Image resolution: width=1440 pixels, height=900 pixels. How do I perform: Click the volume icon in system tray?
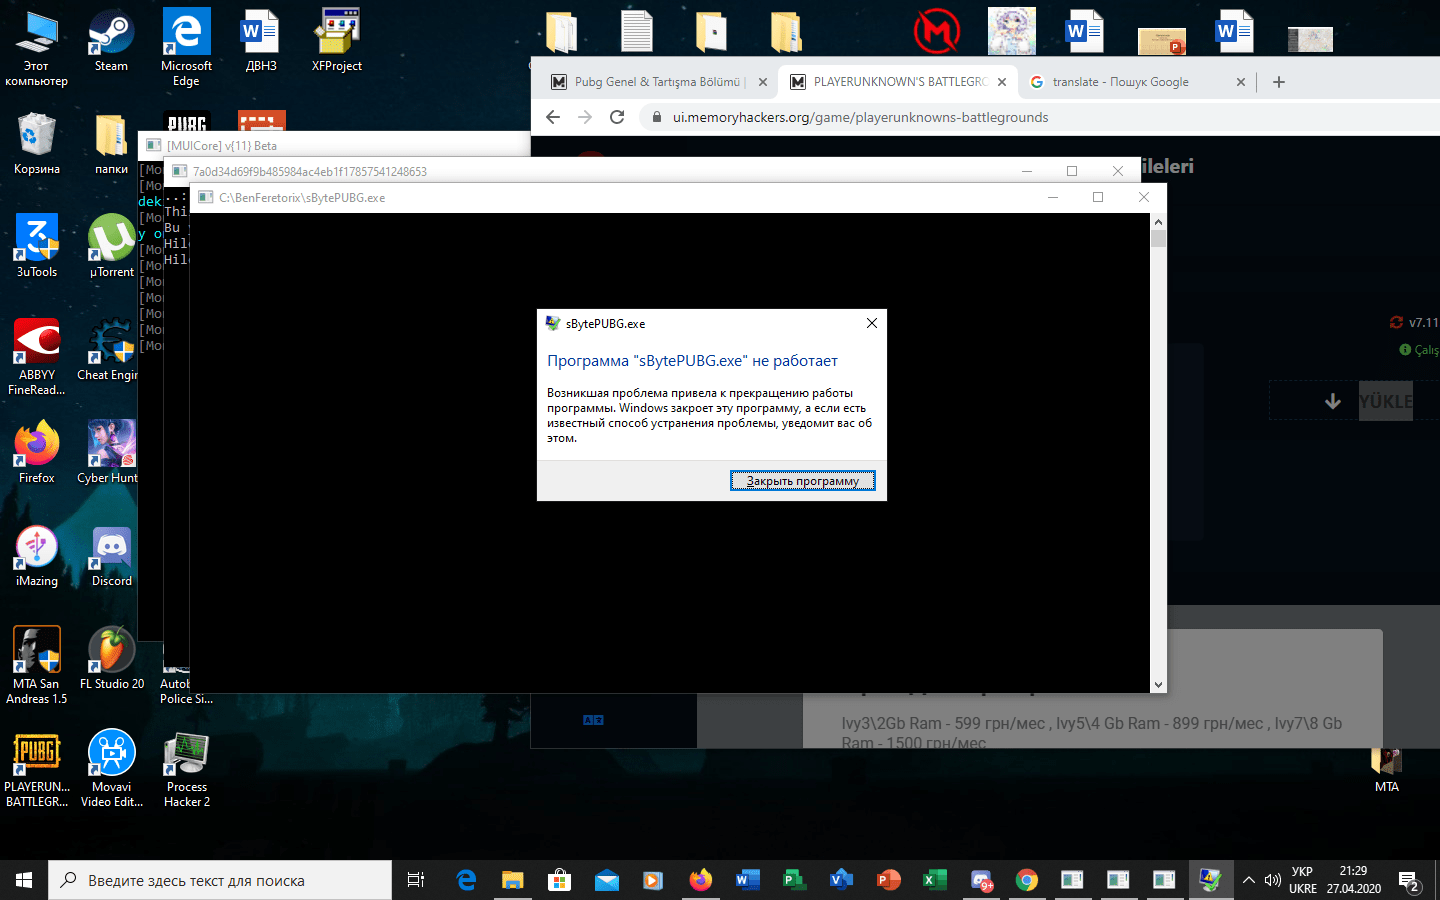[1272, 880]
